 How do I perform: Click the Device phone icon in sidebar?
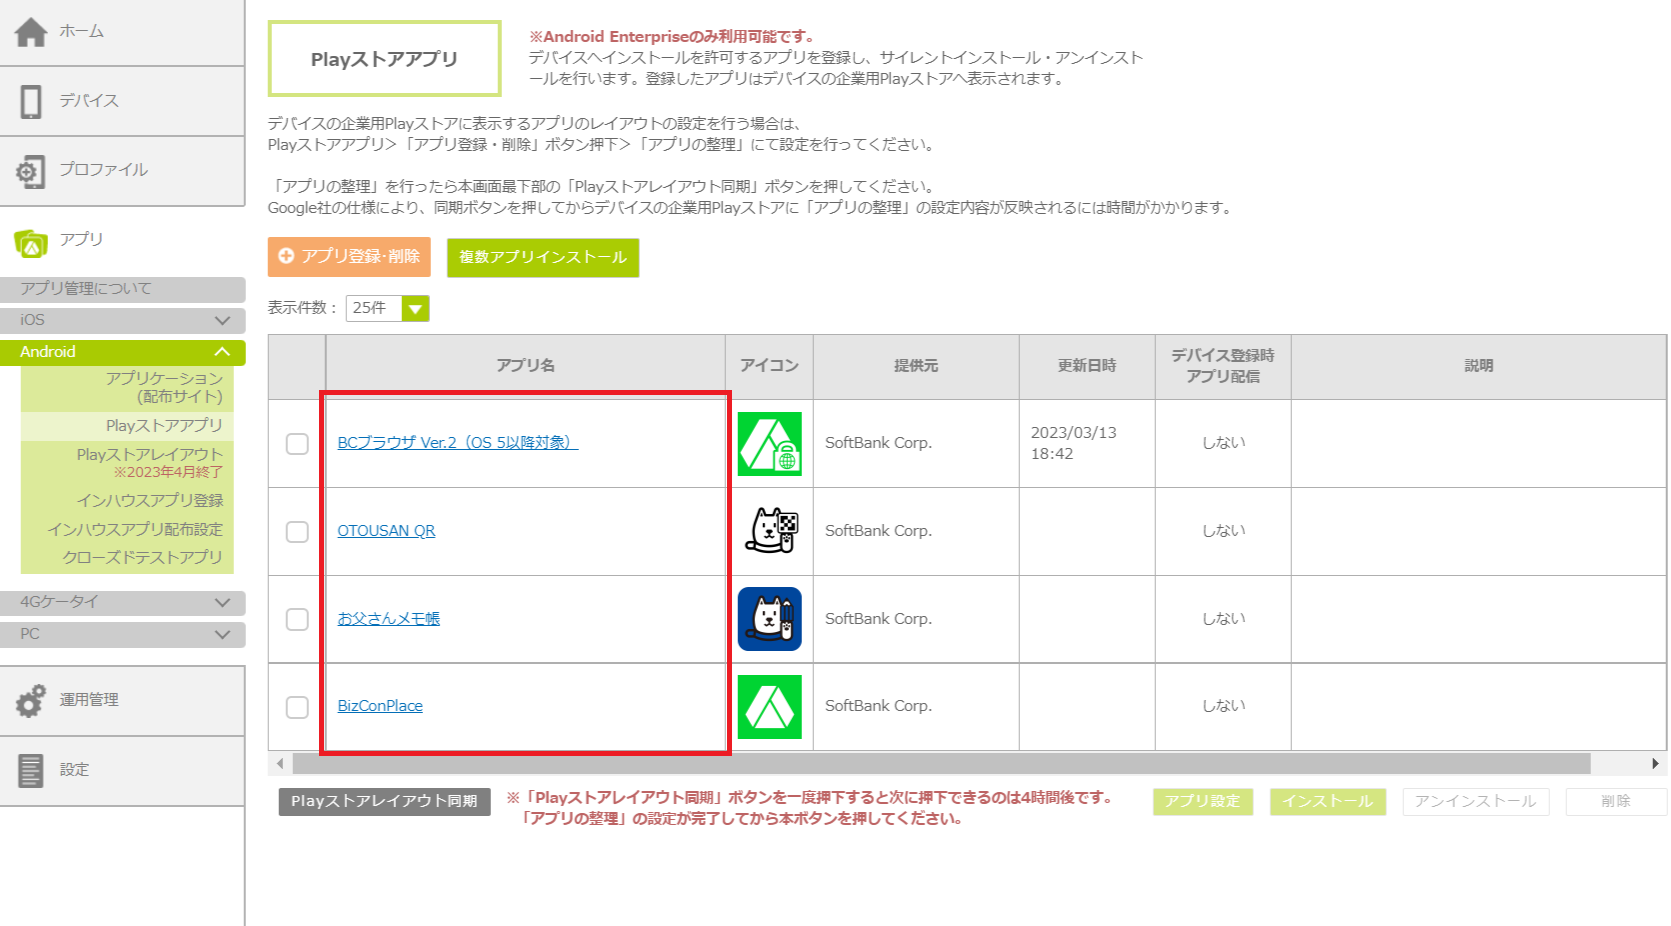31,101
